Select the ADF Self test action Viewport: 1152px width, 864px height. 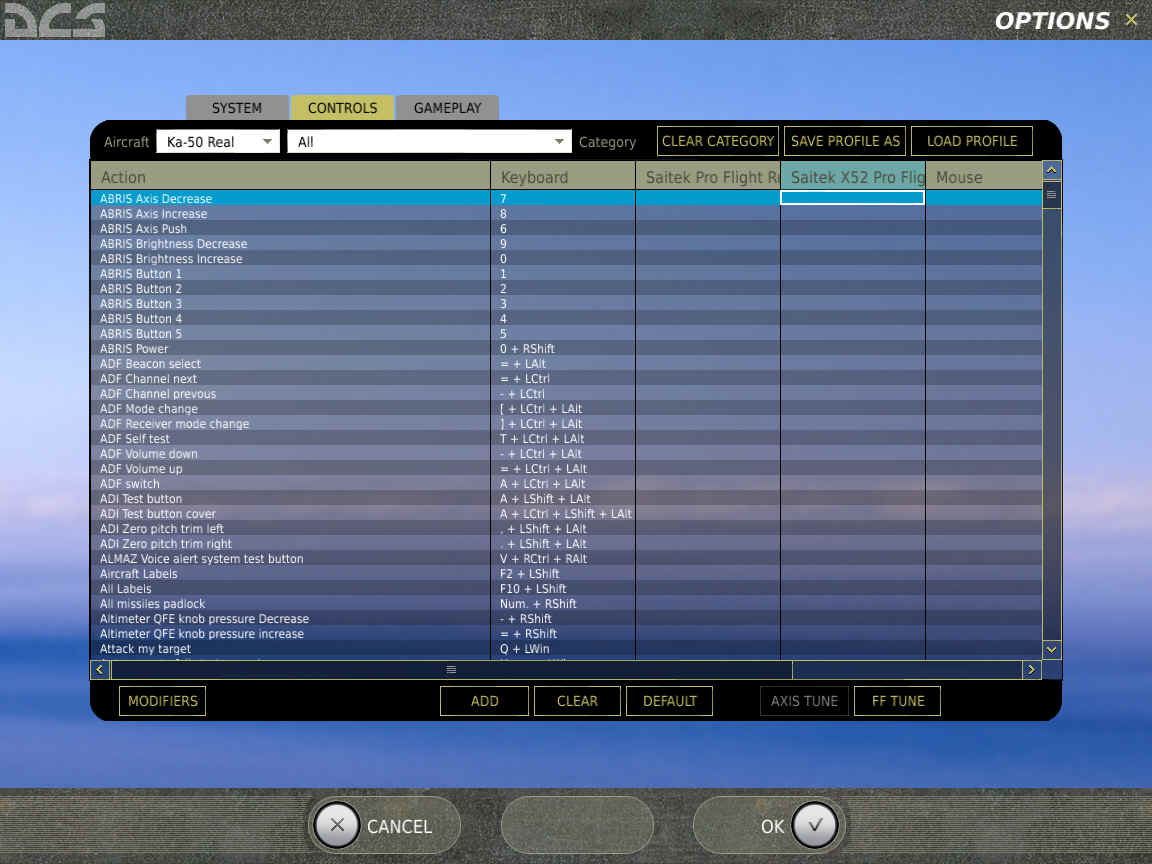(134, 439)
